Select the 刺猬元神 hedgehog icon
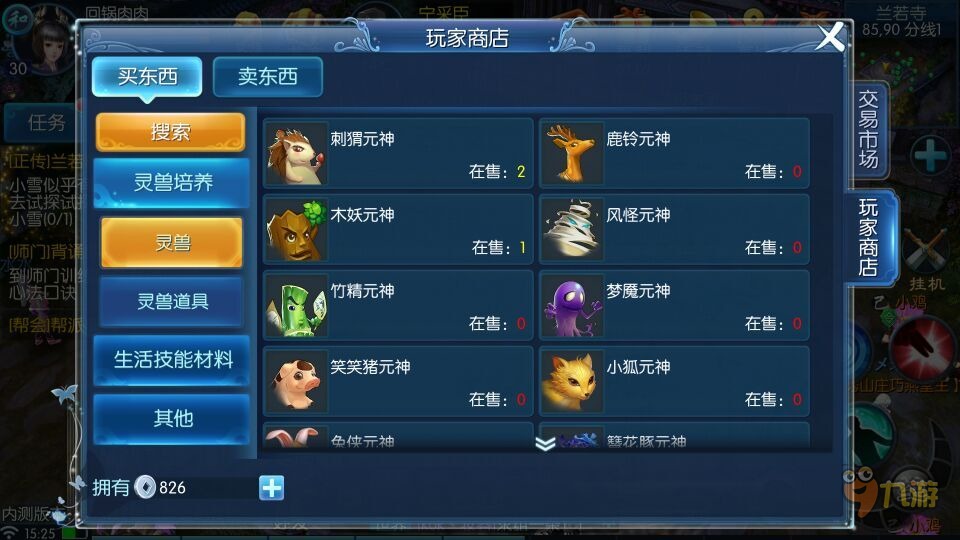 click(x=296, y=154)
